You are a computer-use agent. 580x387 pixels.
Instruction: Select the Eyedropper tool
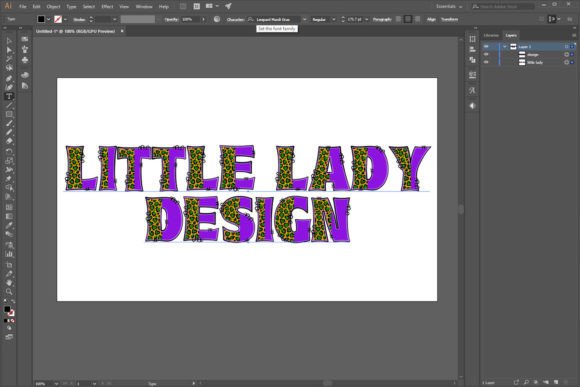pyautogui.click(x=9, y=225)
